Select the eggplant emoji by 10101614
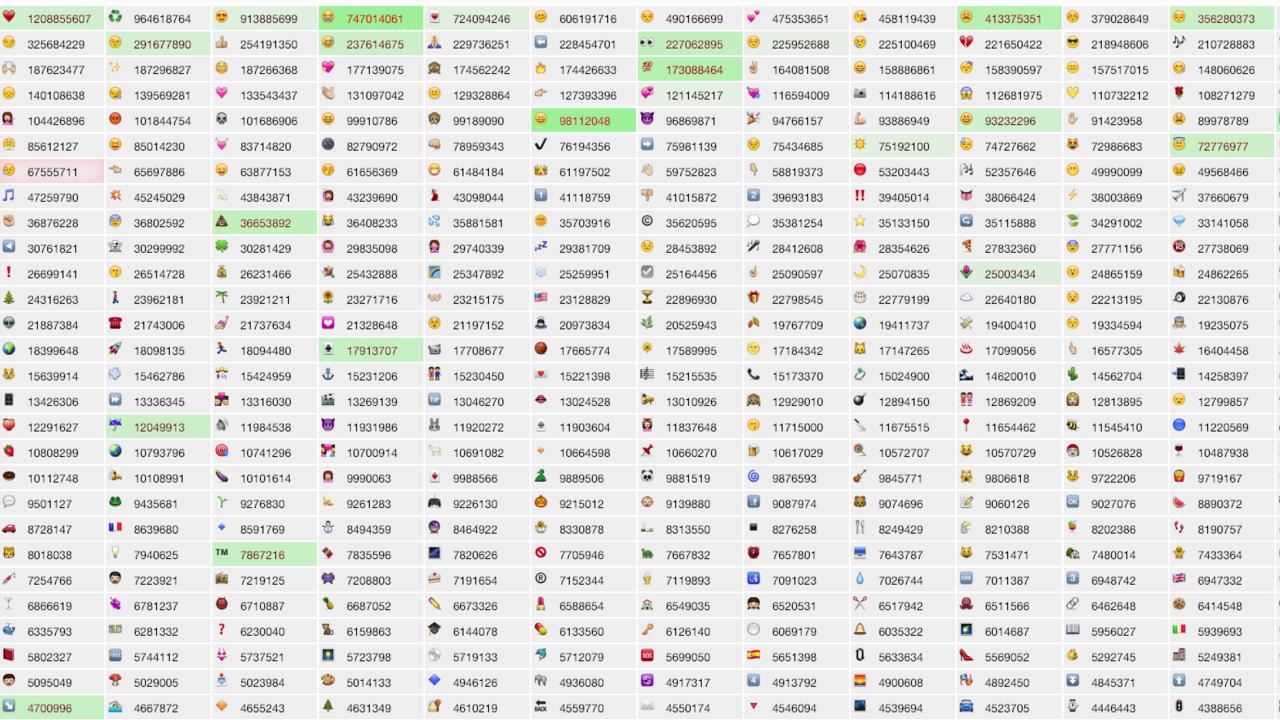This screenshot has height=720, width=1280. (221, 477)
